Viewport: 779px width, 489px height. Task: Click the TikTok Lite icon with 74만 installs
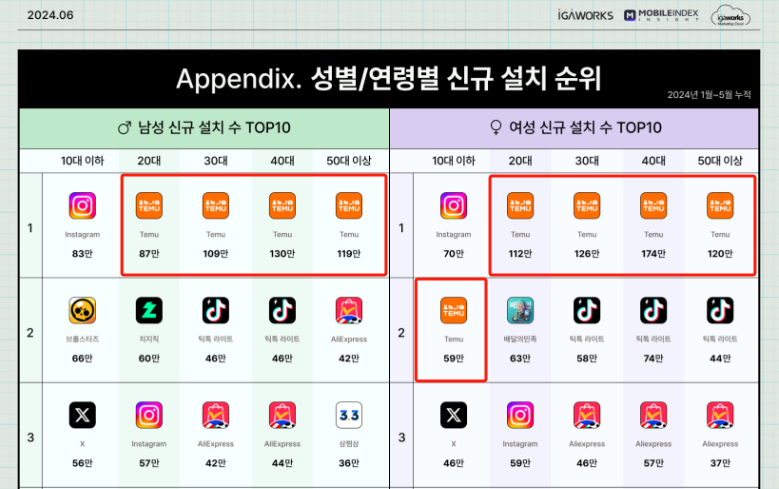(x=653, y=311)
